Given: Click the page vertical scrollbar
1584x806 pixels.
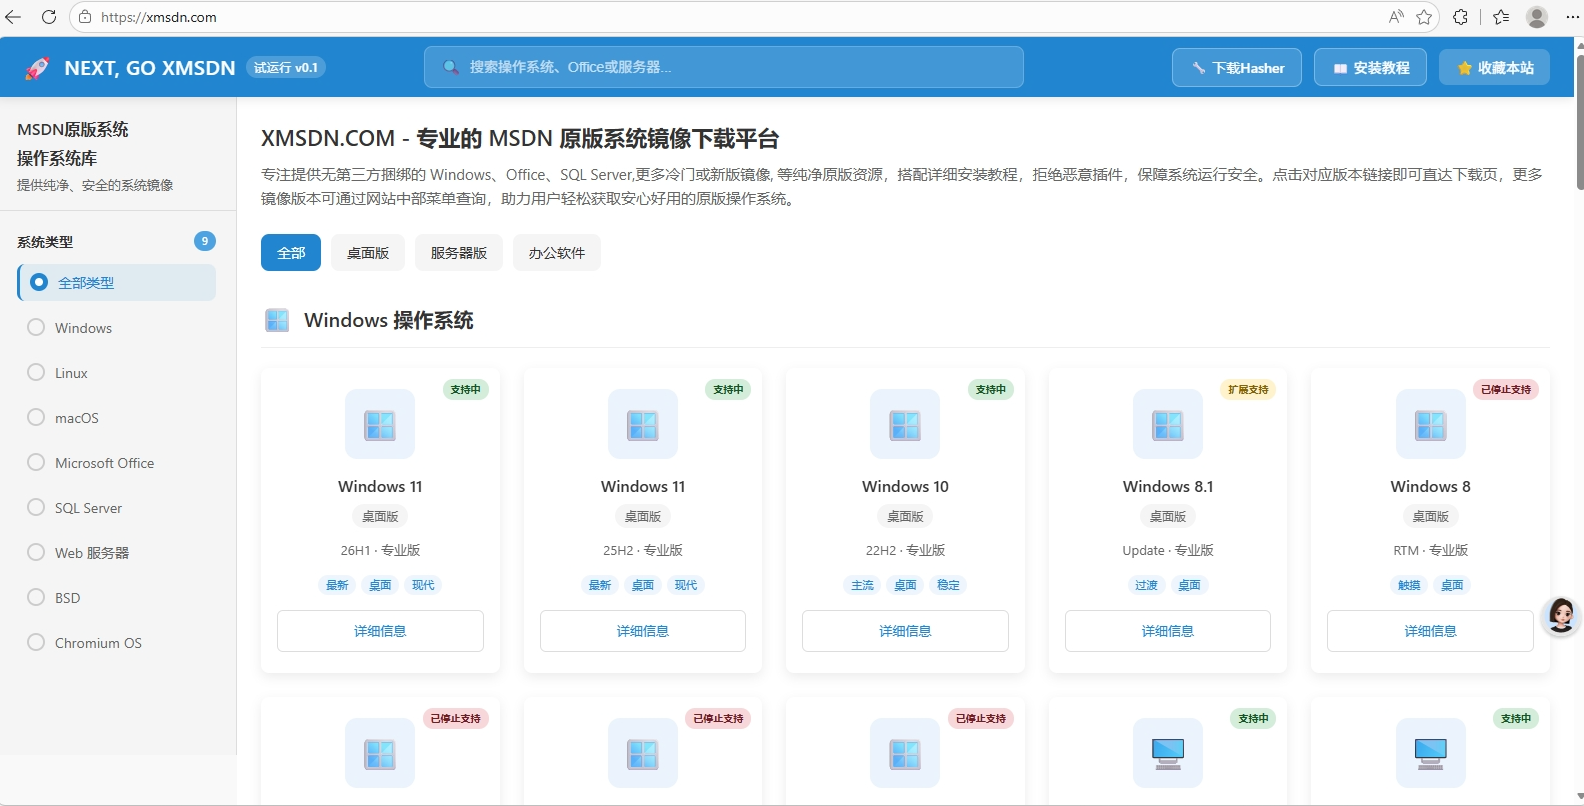Looking at the screenshot, I should [1579, 123].
